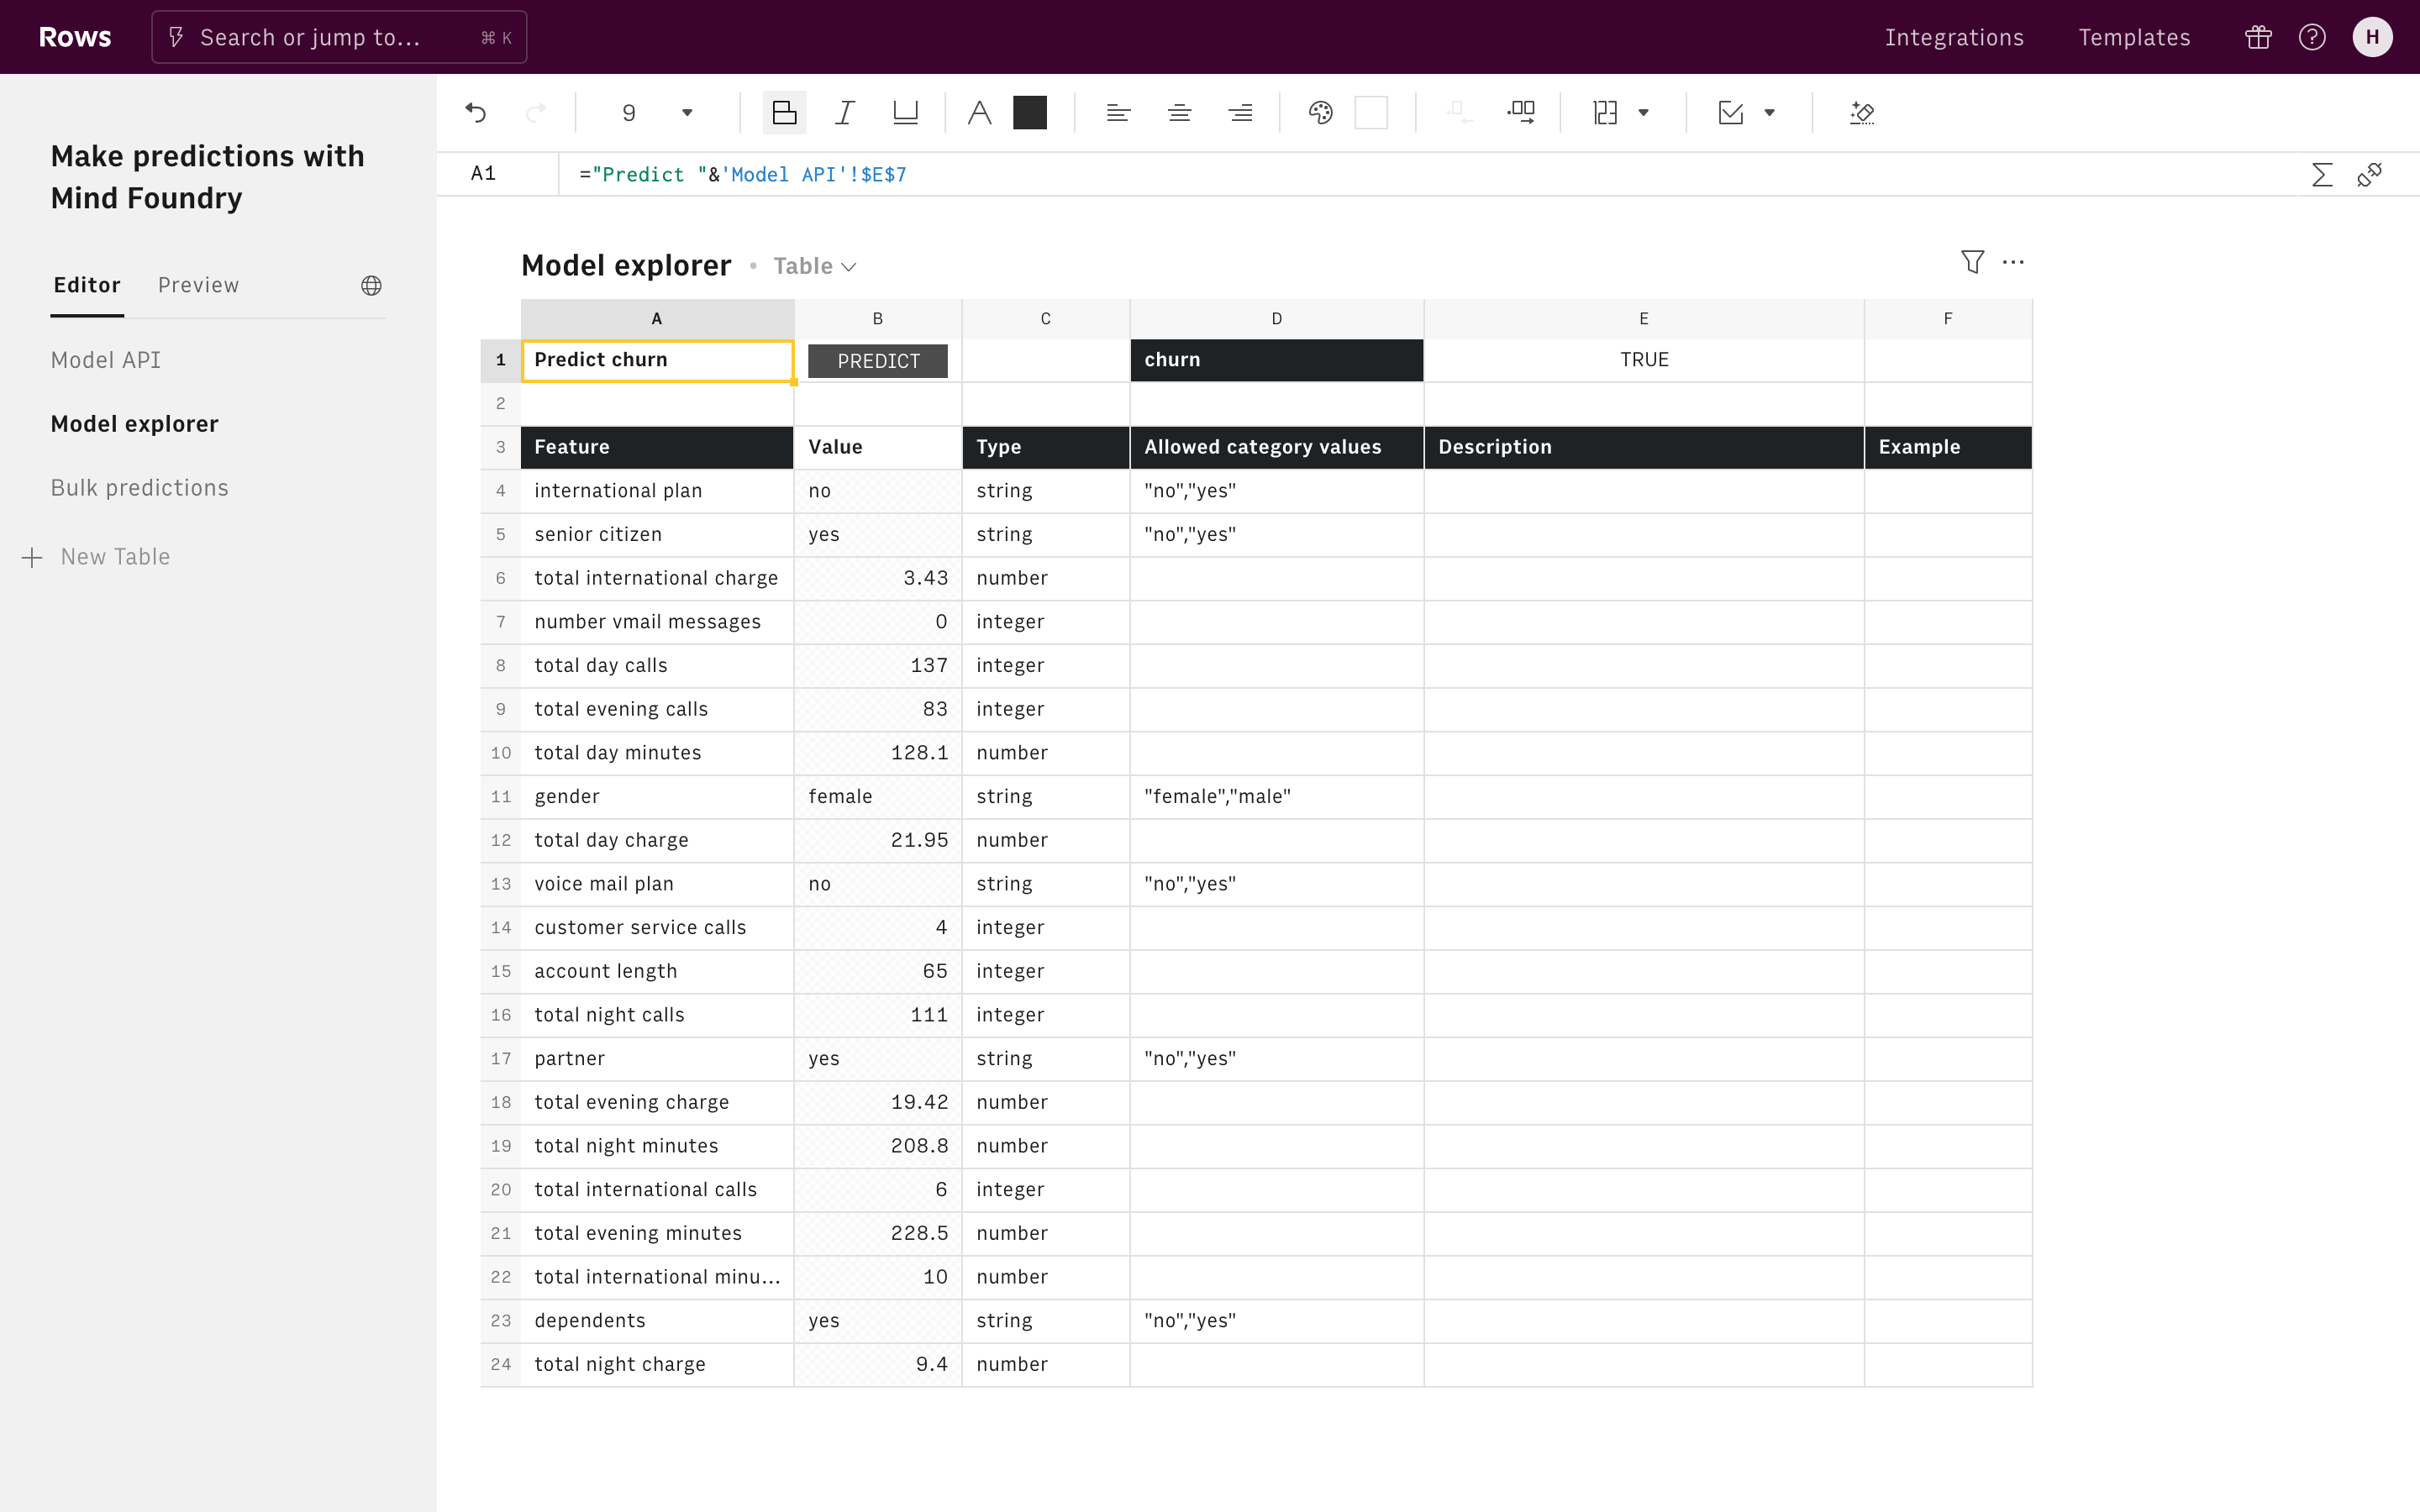2420x1512 pixels.
Task: Select the black text color swatch
Action: click(1030, 113)
